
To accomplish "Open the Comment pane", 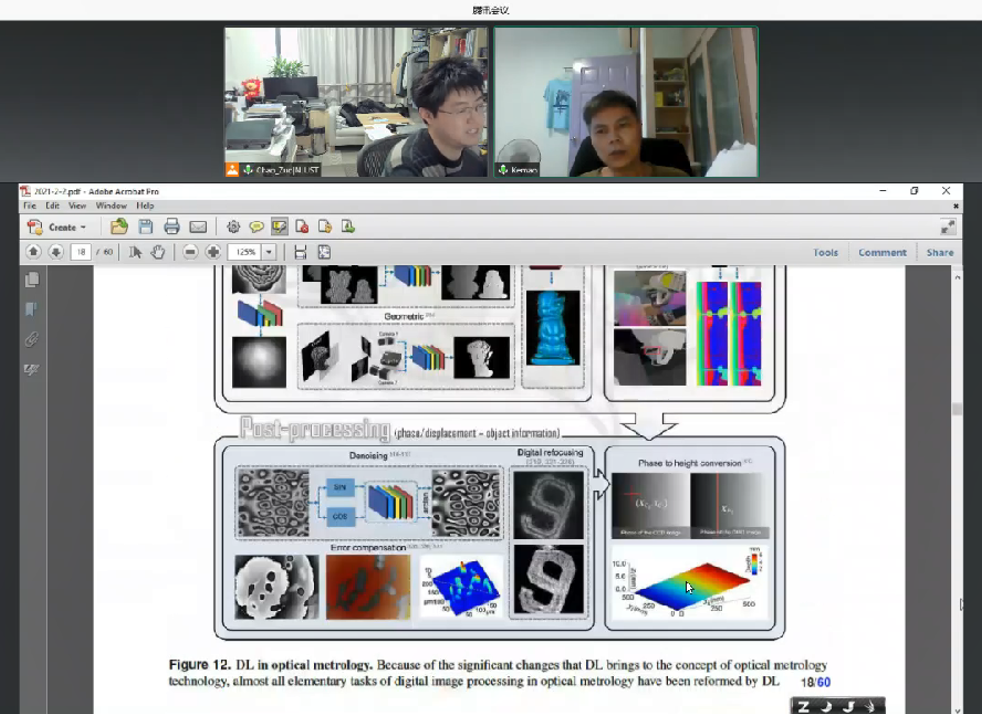I will coord(882,252).
